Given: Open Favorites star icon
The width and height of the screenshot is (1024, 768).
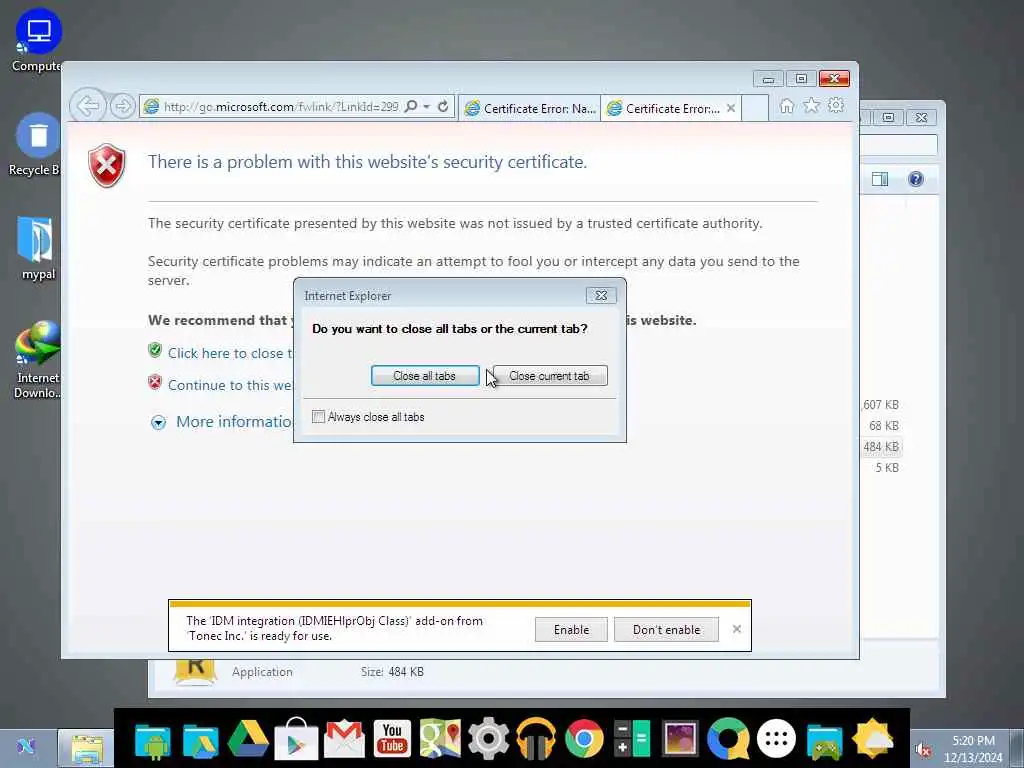Looking at the screenshot, I should pyautogui.click(x=811, y=106).
